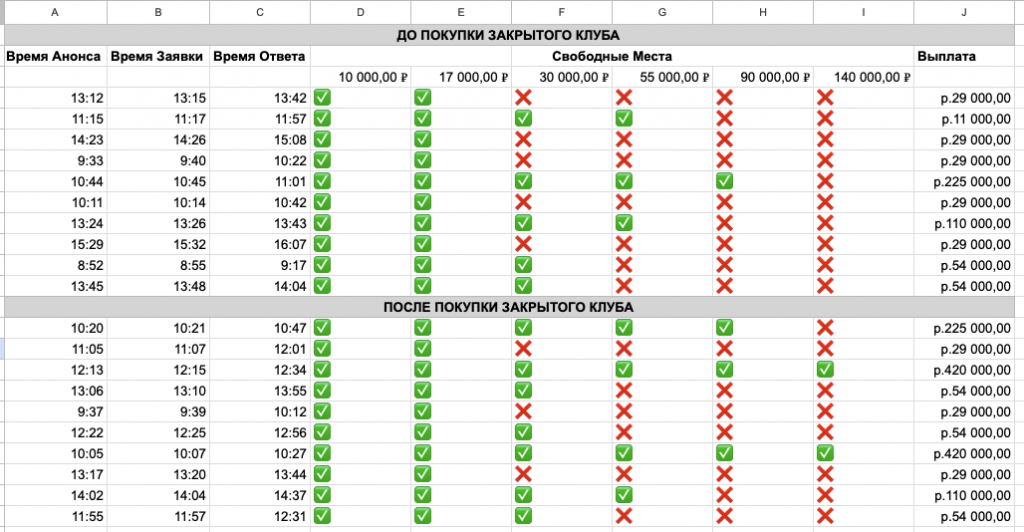
Task: Select the 'ДО ПОКУПКИ ЗАКРЫТОГО КЛУБА' title row
Action: (509, 35)
